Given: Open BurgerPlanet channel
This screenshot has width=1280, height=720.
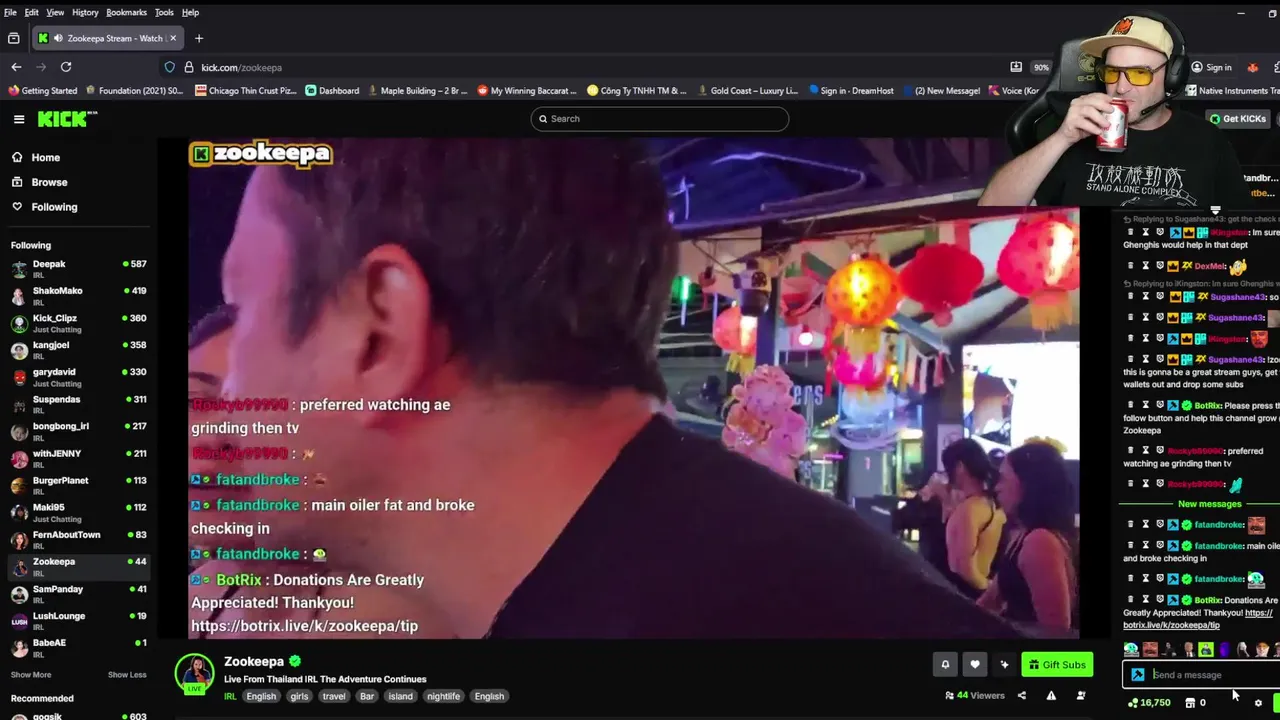Looking at the screenshot, I should click(x=78, y=484).
